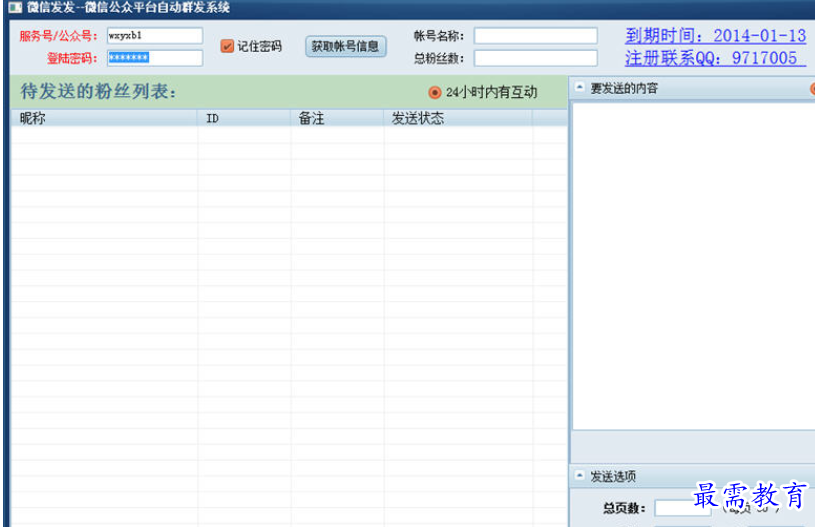Toggle the 记住密码 checkbox
This screenshot has width=815, height=527.
tap(227, 46)
